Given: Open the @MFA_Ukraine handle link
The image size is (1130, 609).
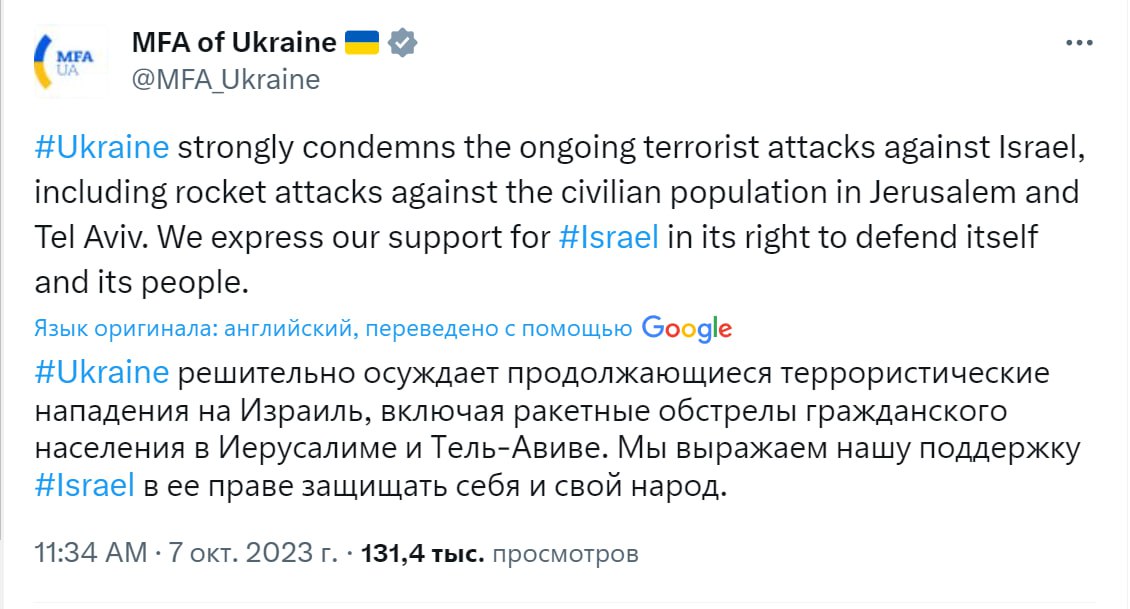Looking at the screenshot, I should tap(226, 80).
